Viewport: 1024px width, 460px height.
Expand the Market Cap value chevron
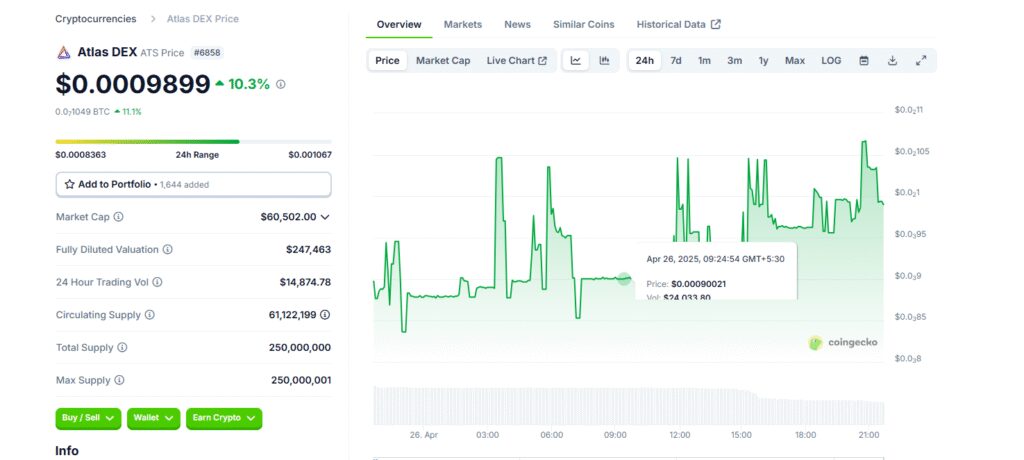pyautogui.click(x=325, y=217)
